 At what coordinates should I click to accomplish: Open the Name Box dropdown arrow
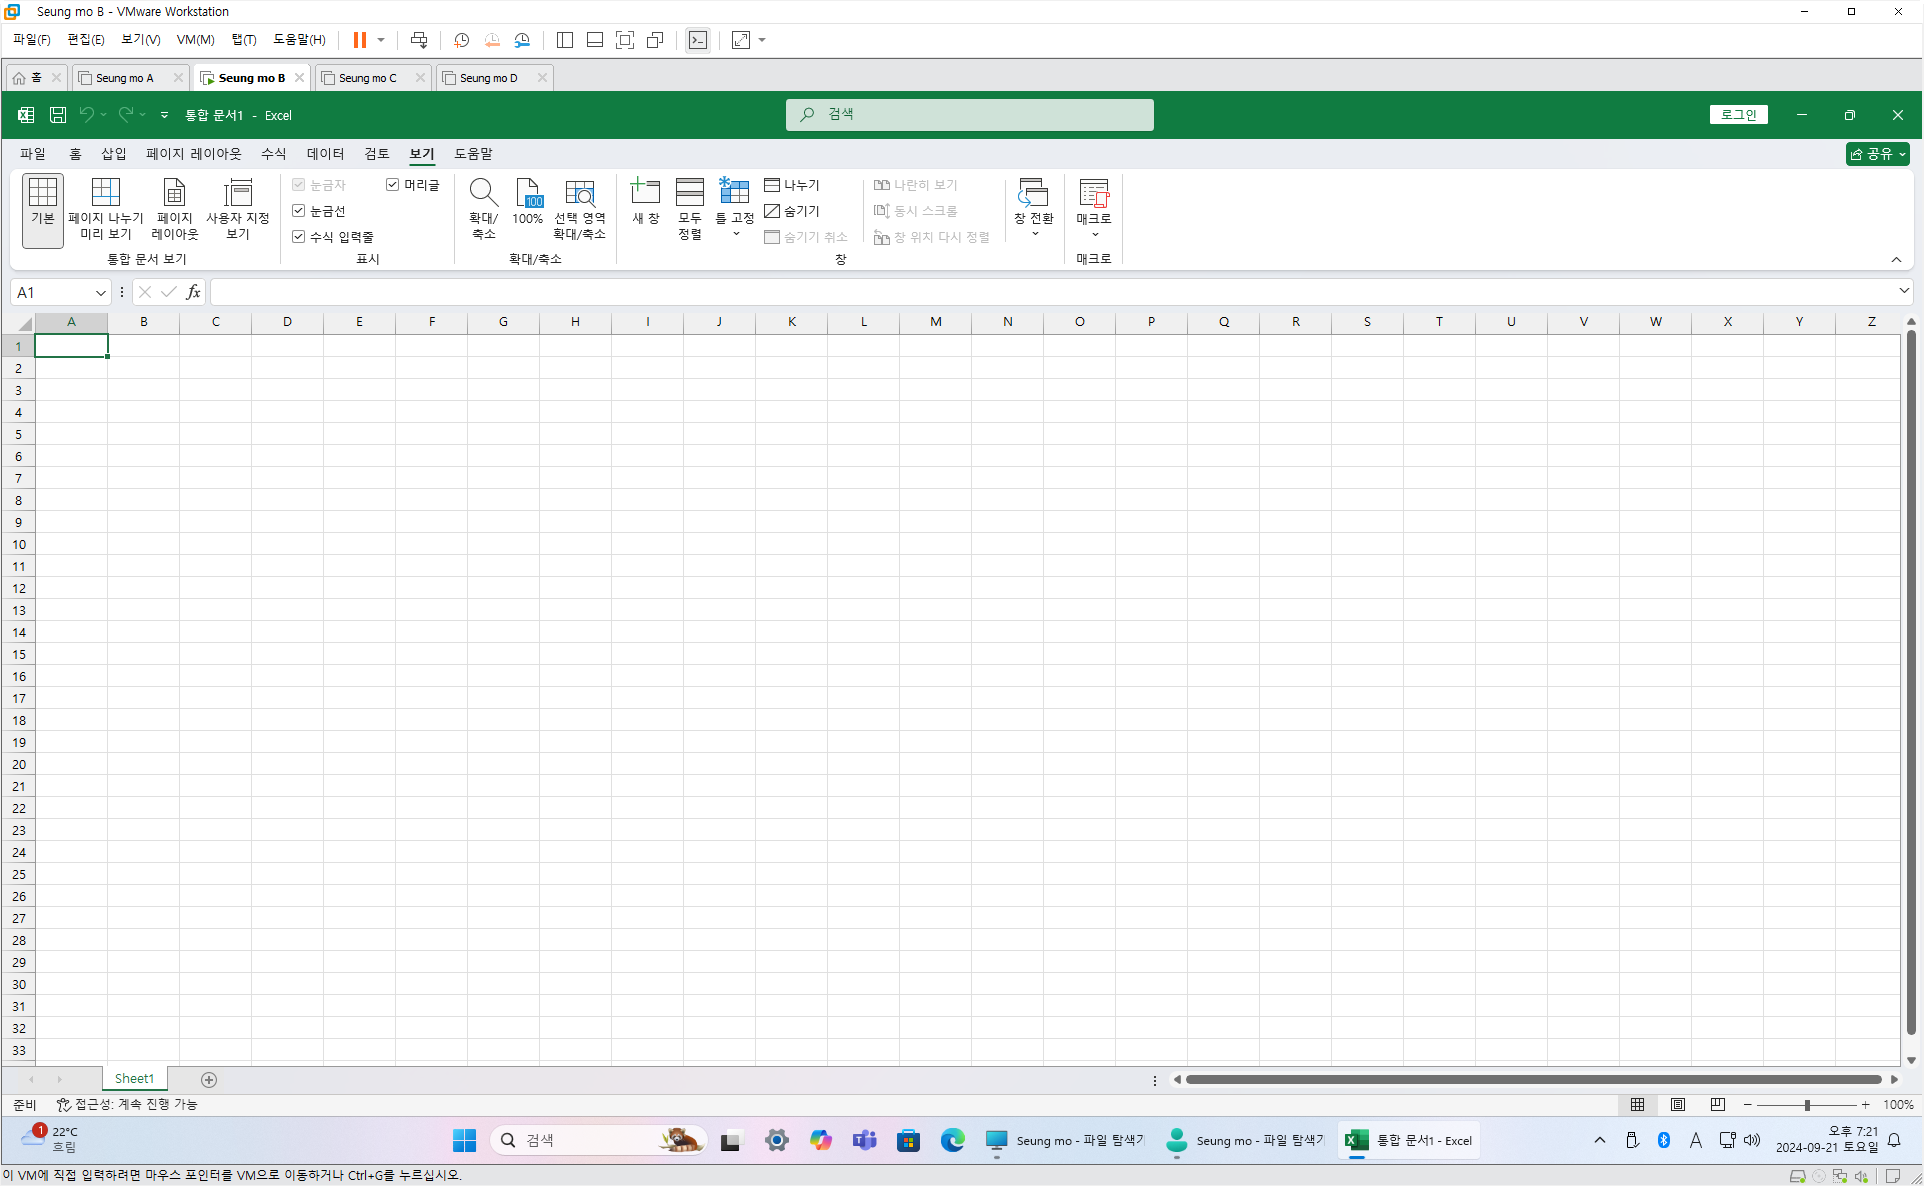[x=100, y=293]
